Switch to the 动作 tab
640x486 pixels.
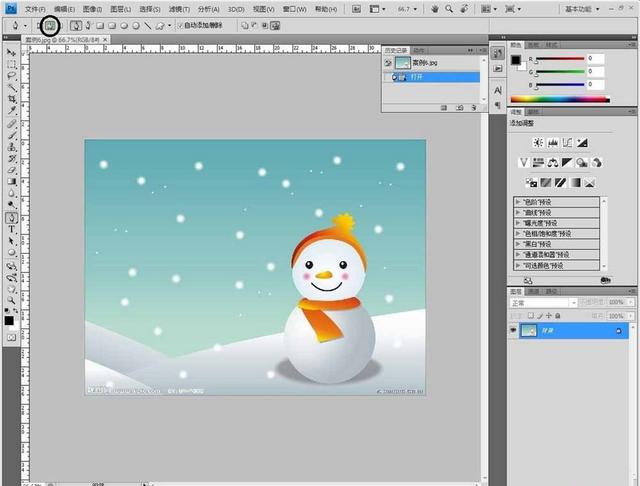420,49
